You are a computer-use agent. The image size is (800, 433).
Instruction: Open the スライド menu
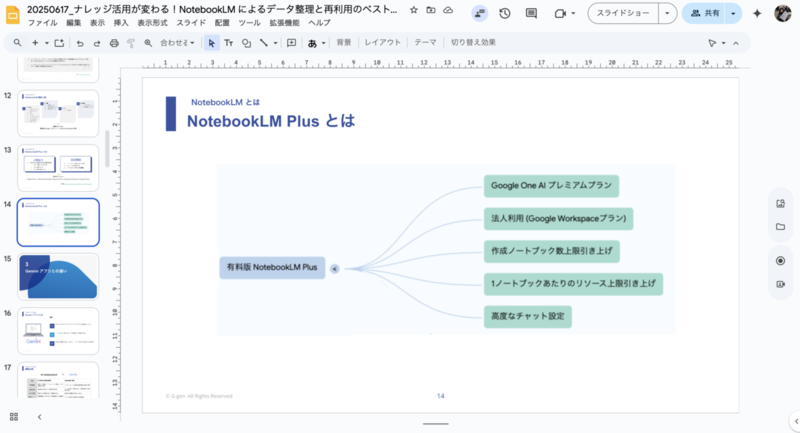[x=191, y=23]
